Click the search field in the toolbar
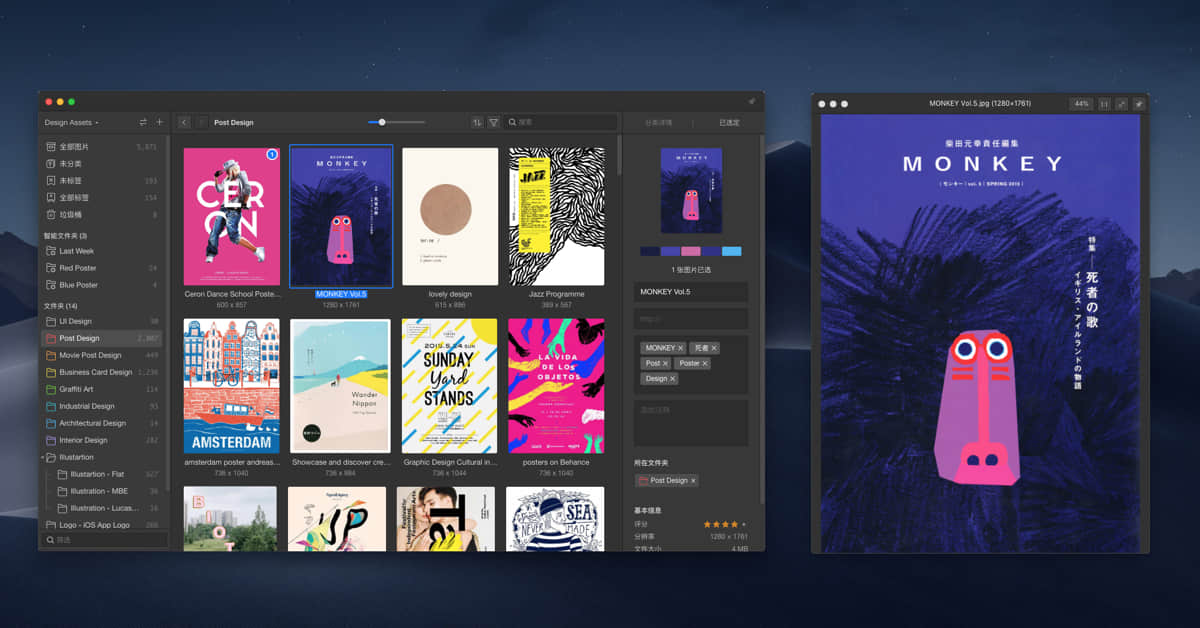 (x=560, y=122)
